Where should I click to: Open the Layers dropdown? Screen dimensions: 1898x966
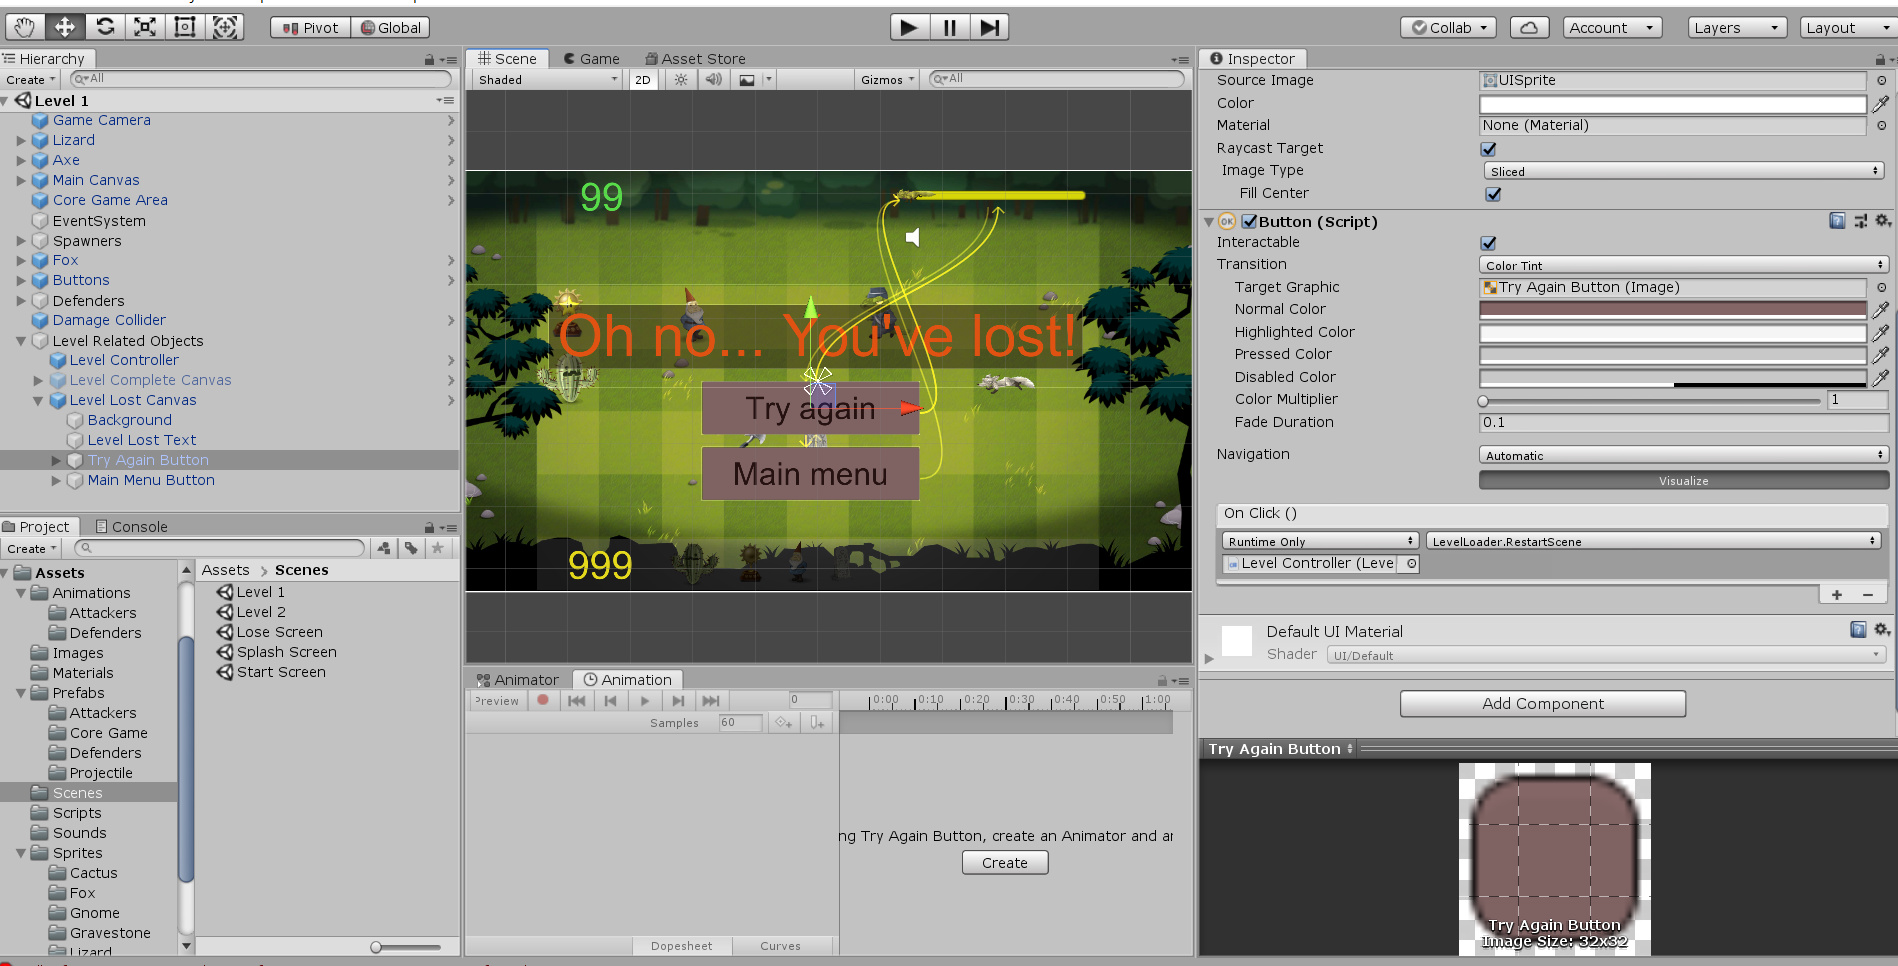[x=1737, y=28]
